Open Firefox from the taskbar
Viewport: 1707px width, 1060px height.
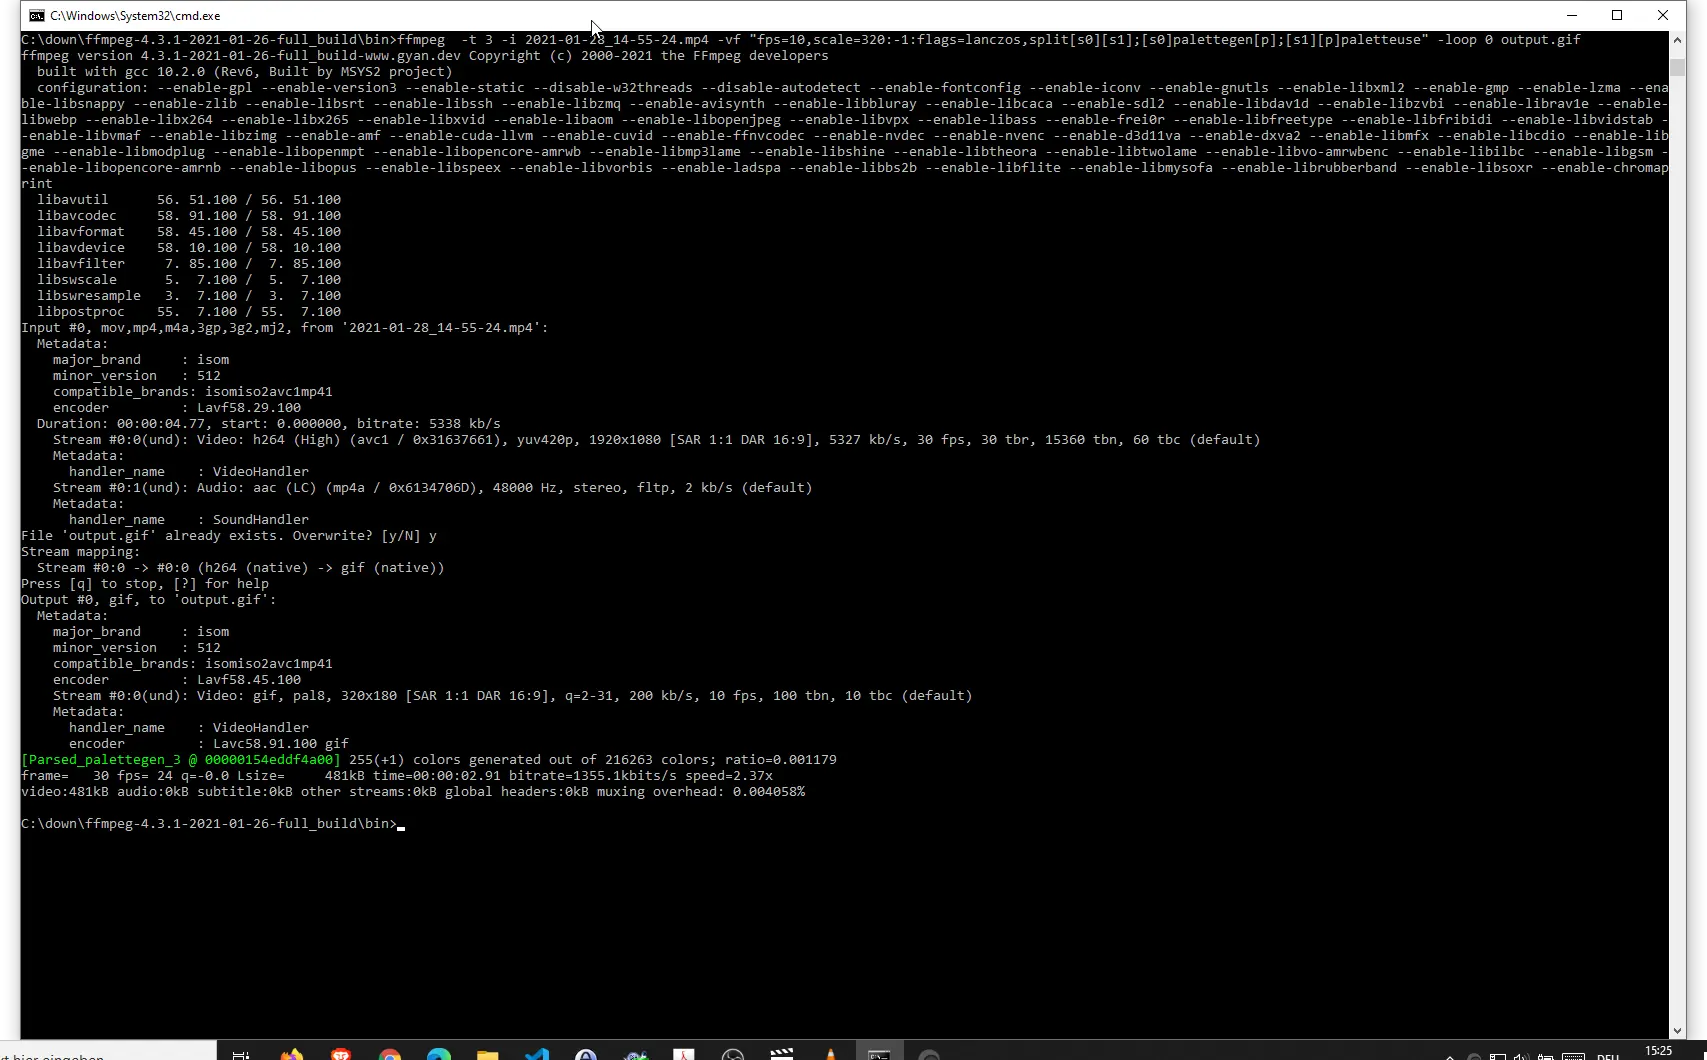[292, 1054]
